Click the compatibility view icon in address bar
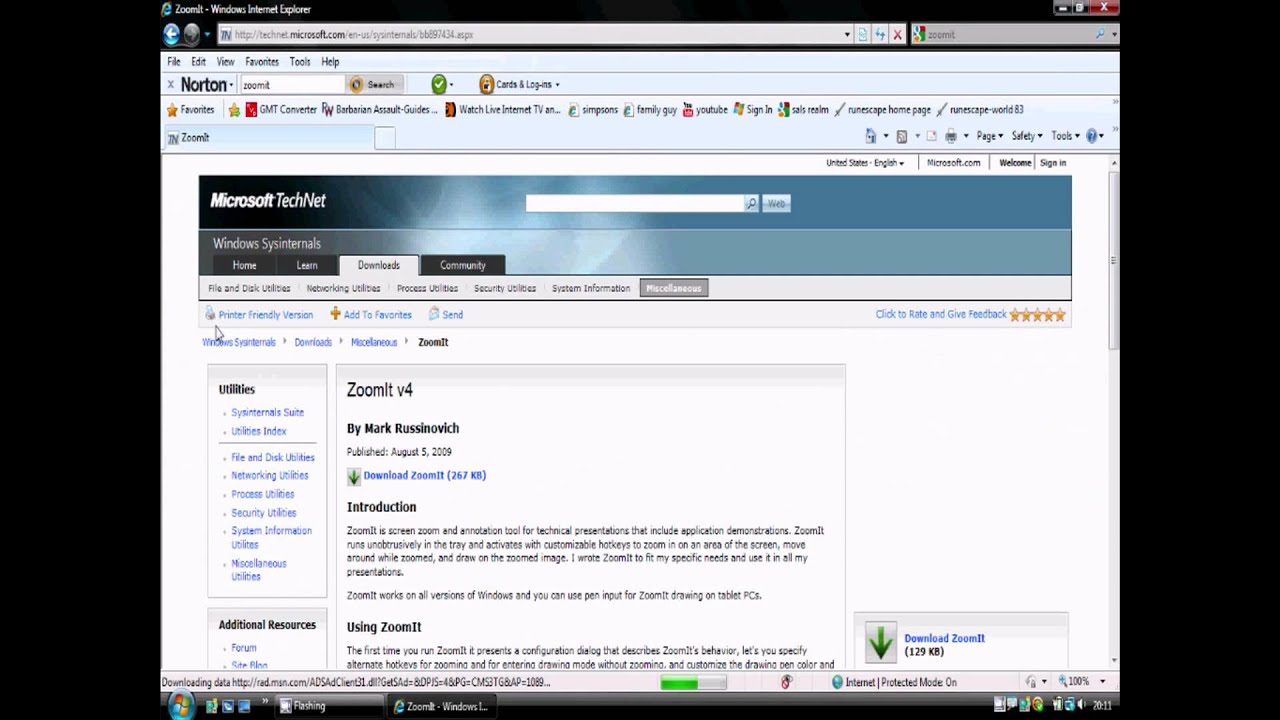The height and width of the screenshot is (720, 1280). point(863,34)
